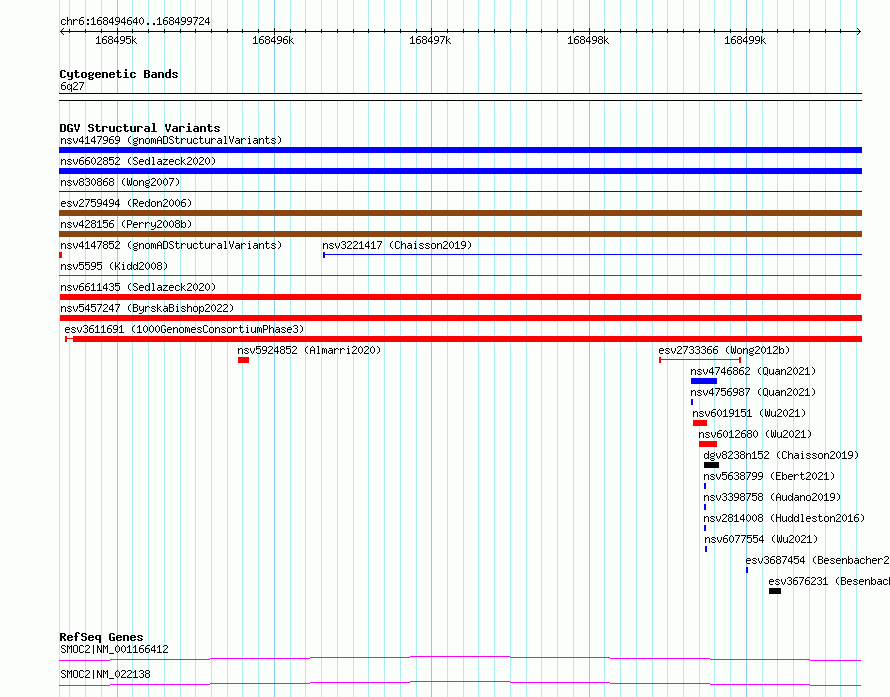Screen dimensions: 890x697
Task: Click the 168497k ruler tick label
Action: pyautogui.click(x=430, y=40)
